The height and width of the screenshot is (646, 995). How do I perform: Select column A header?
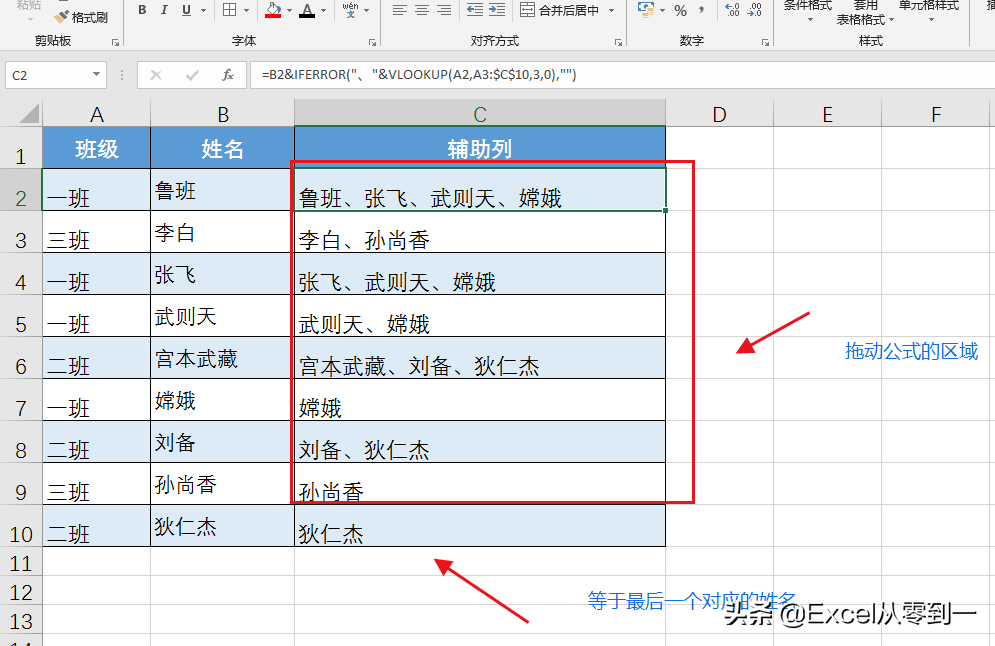[96, 114]
